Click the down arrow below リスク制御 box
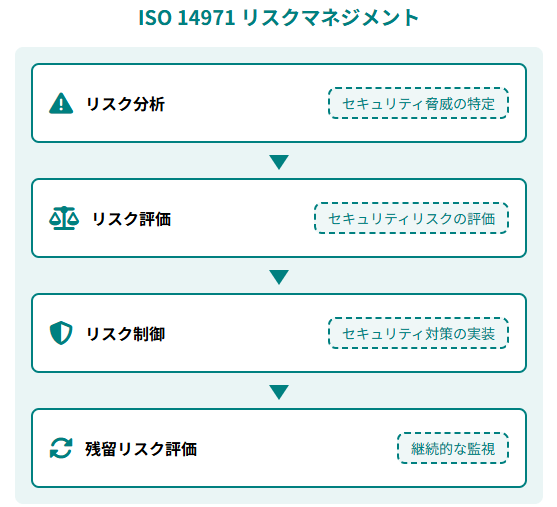 click(x=279, y=392)
